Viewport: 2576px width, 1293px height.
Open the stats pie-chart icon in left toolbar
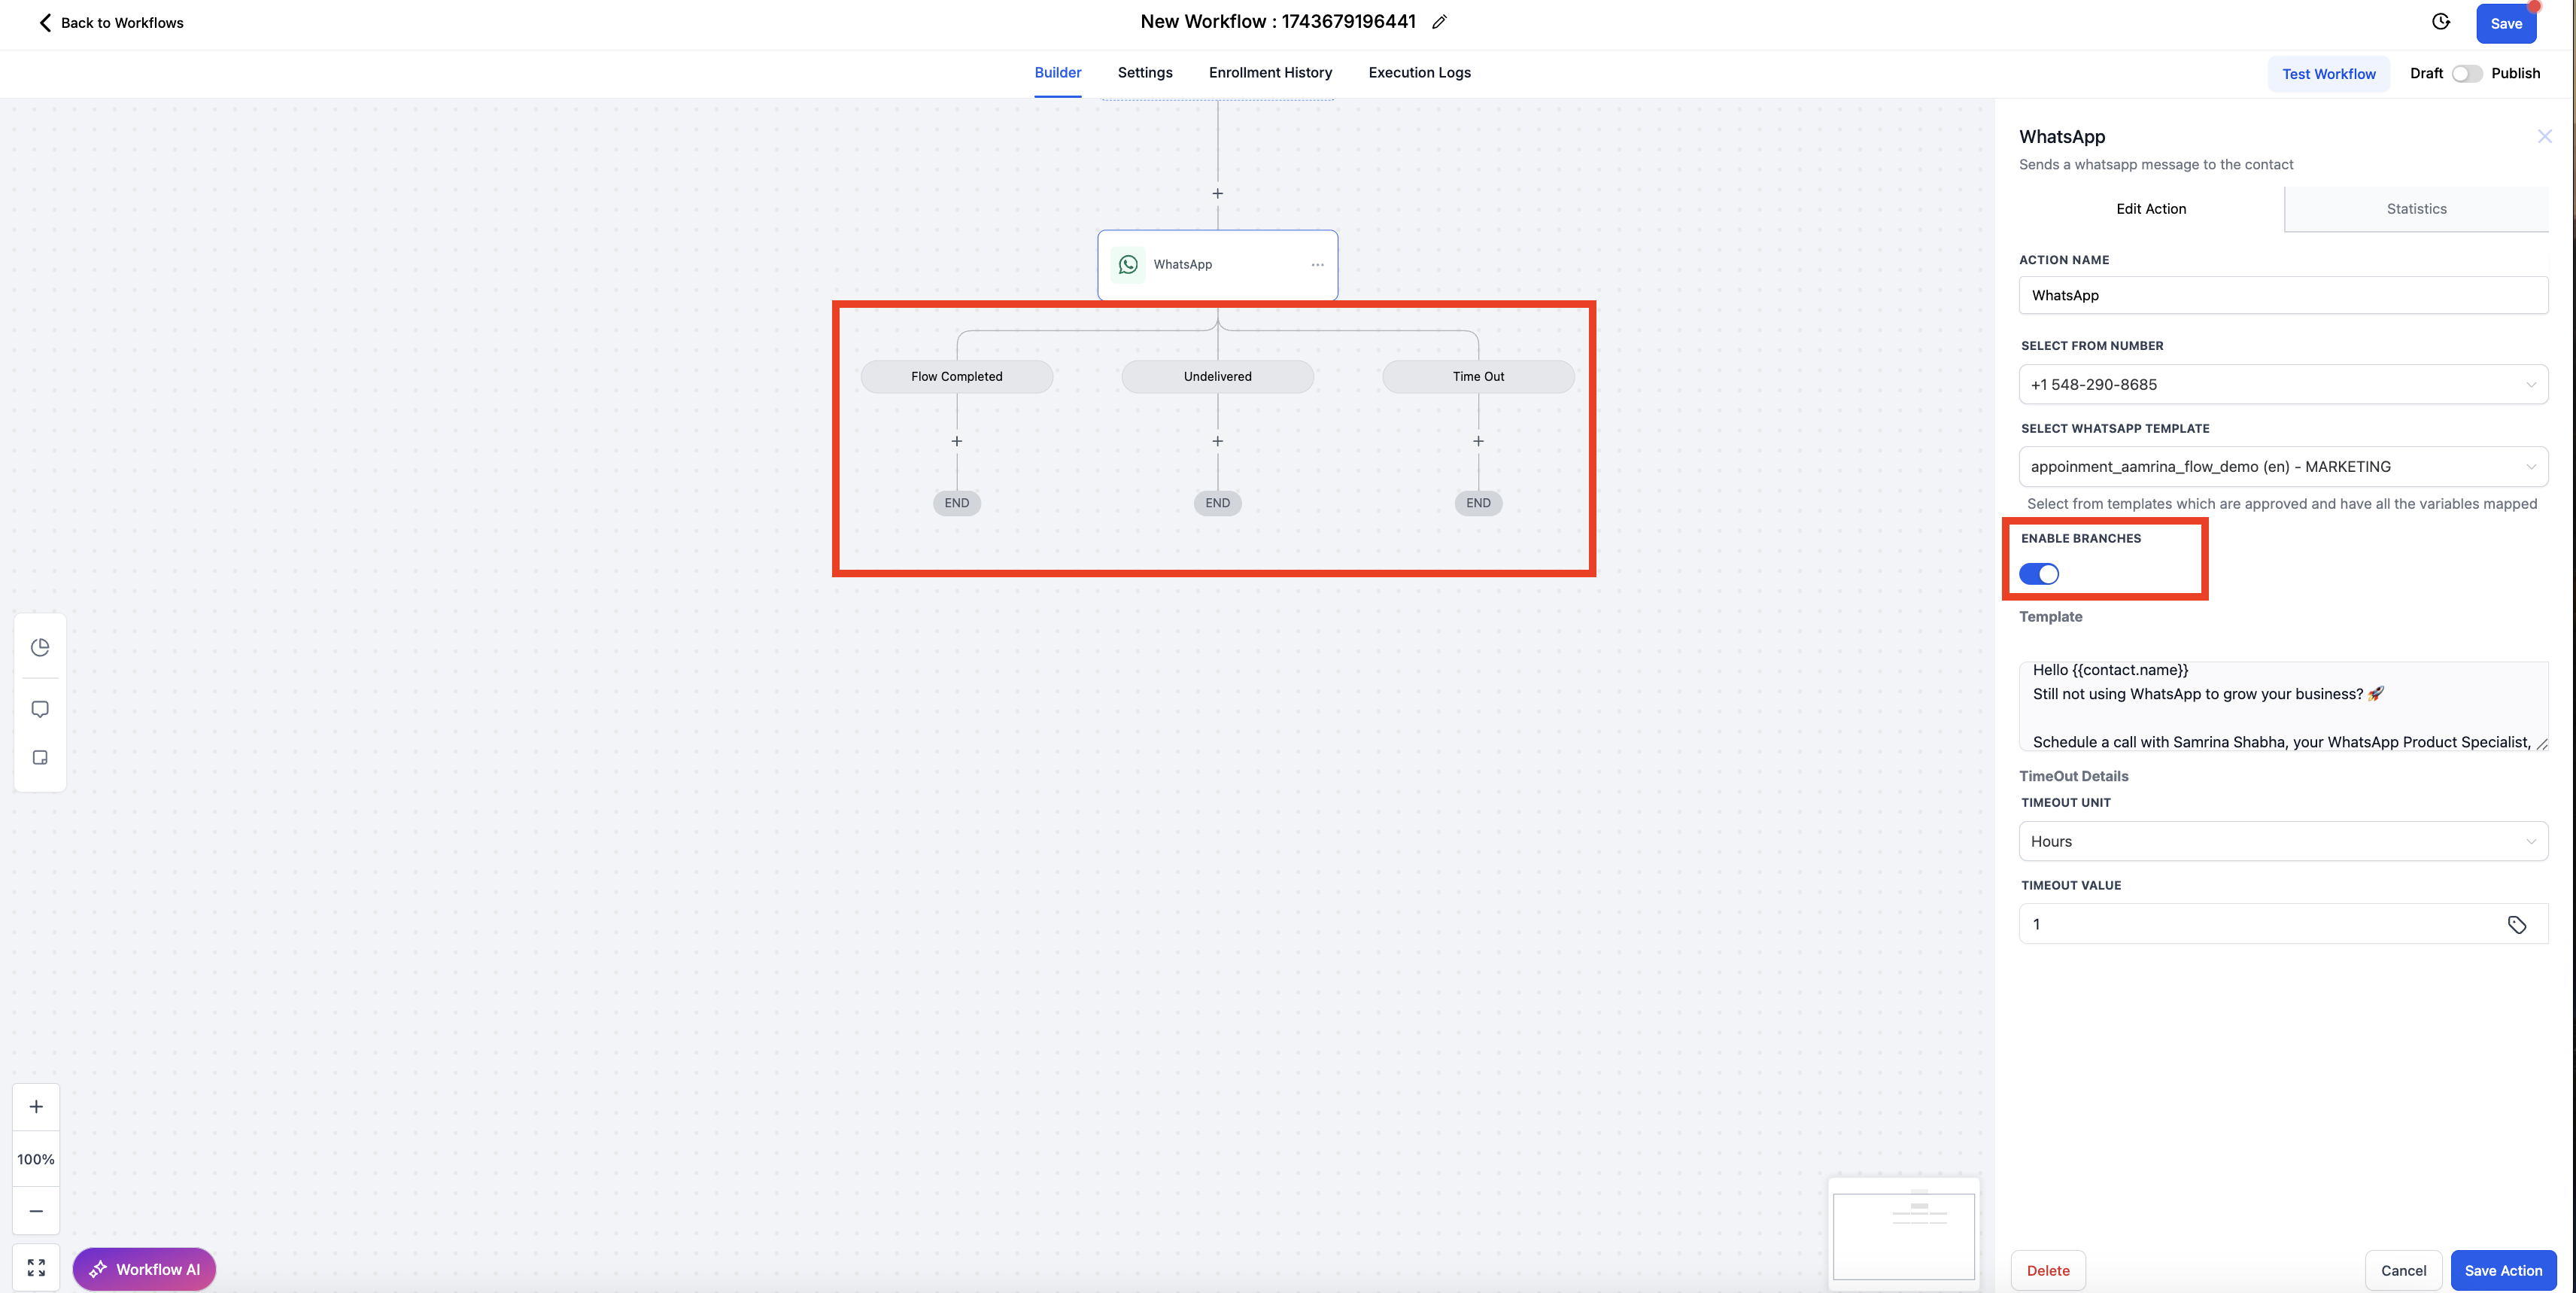pos(40,647)
